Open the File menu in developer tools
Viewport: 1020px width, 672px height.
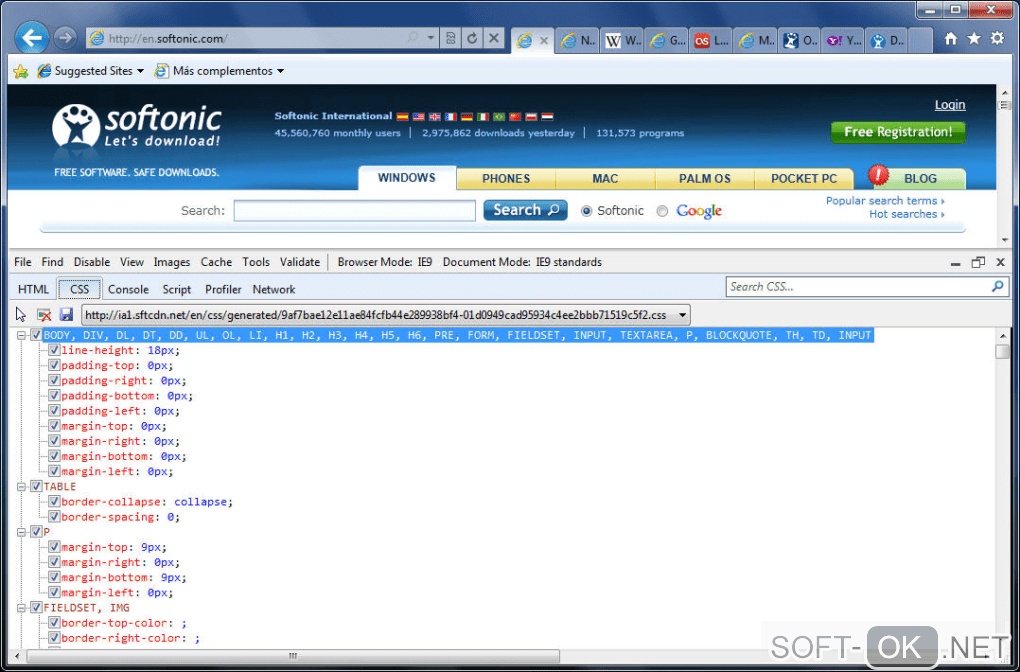pyautogui.click(x=23, y=262)
